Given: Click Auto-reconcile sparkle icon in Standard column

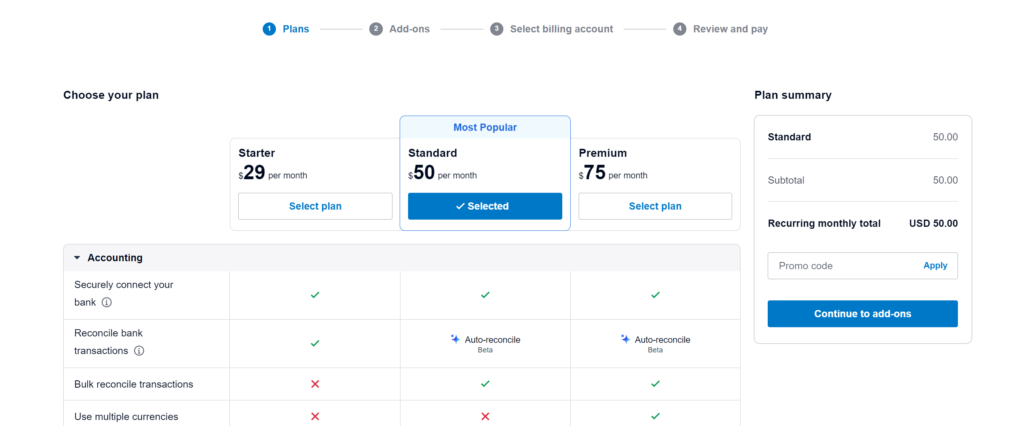Looking at the screenshot, I should tap(456, 339).
